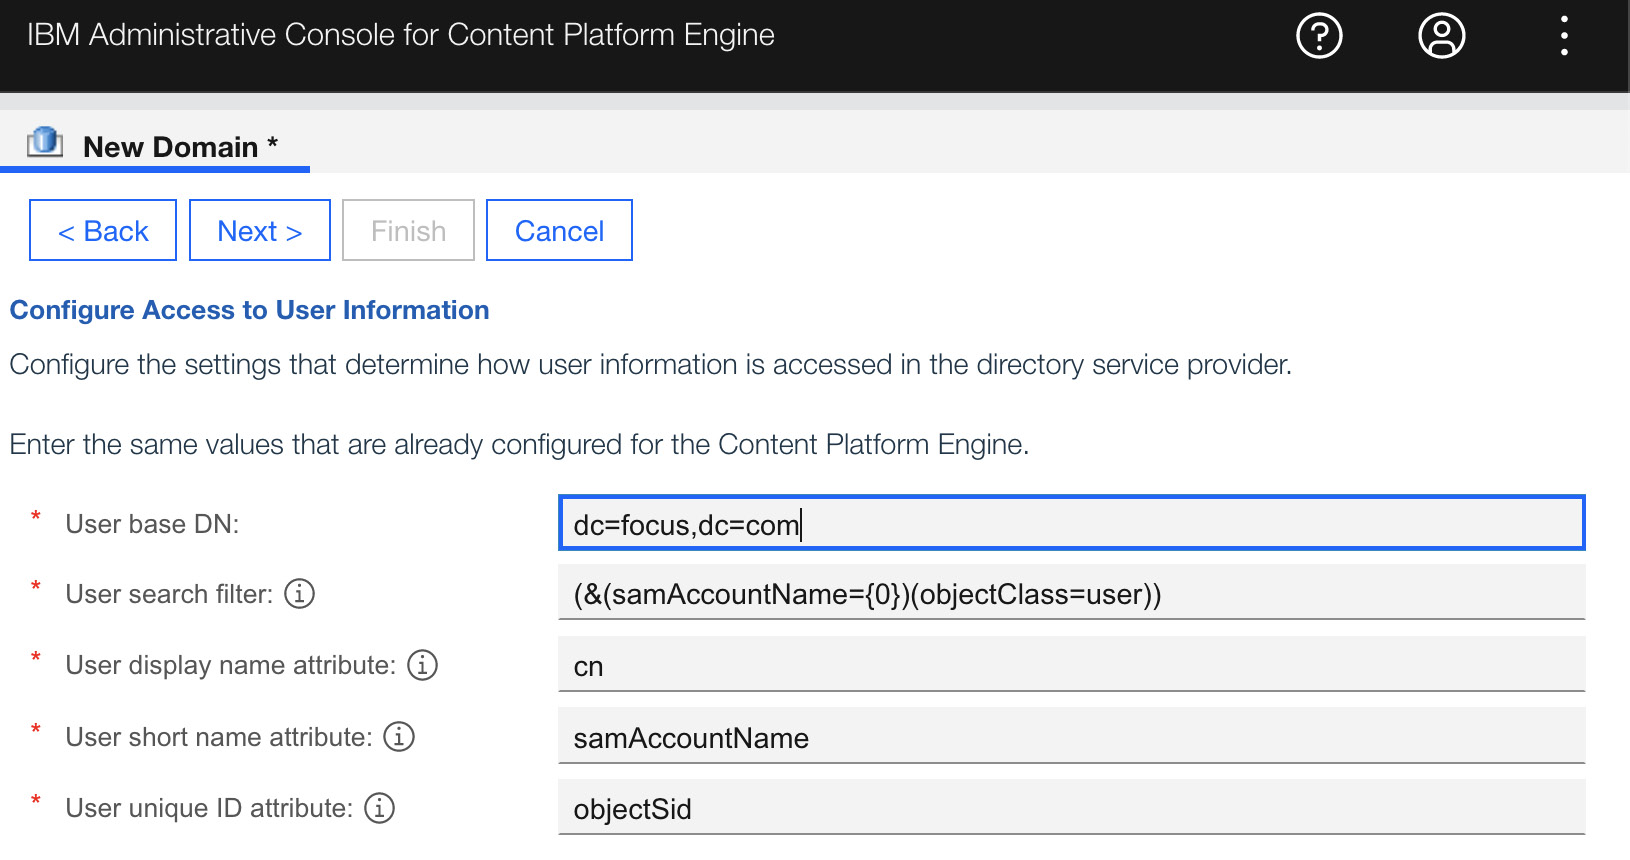
Task: Click the disabled Finish button
Action: (x=408, y=230)
